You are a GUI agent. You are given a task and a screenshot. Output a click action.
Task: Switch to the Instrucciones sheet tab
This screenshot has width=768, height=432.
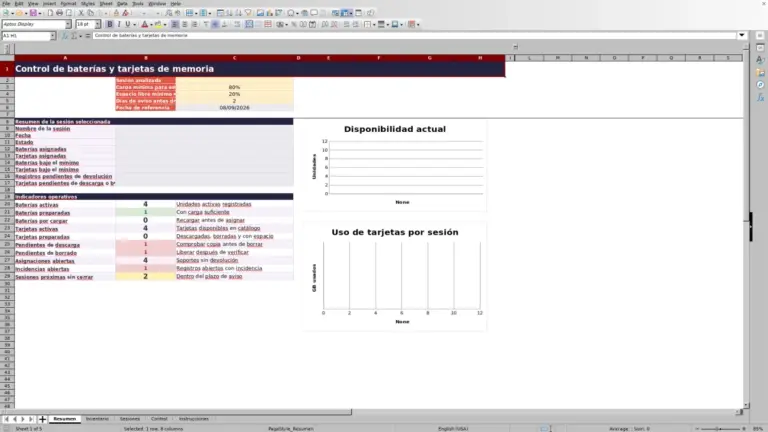(193, 419)
